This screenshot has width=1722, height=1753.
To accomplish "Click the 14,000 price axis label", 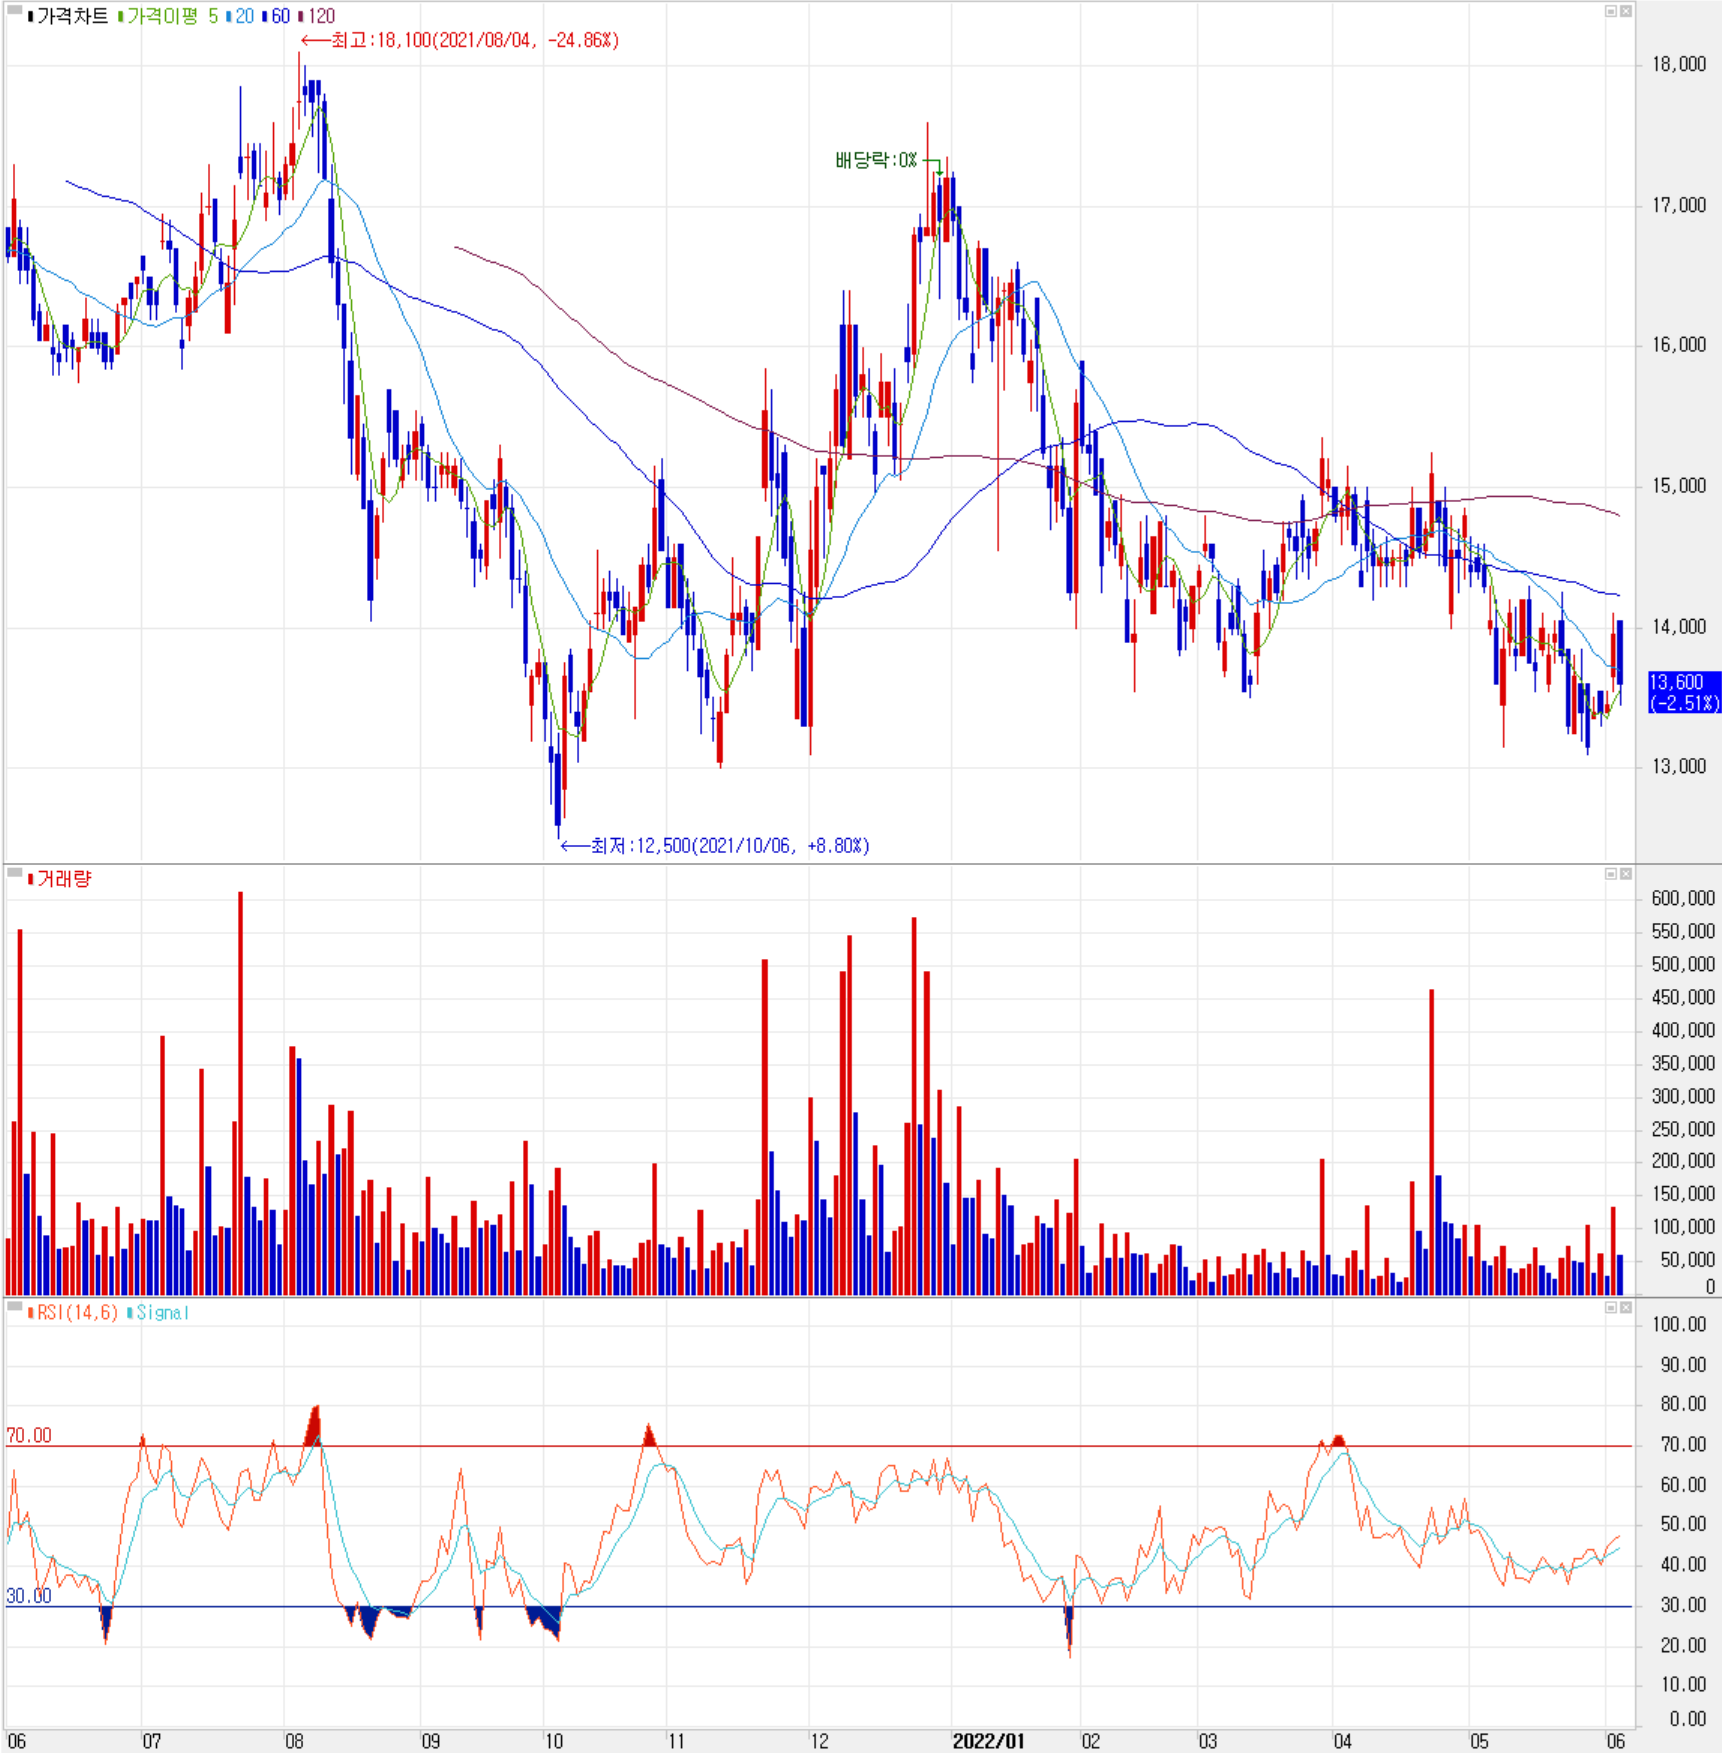I will [1679, 627].
